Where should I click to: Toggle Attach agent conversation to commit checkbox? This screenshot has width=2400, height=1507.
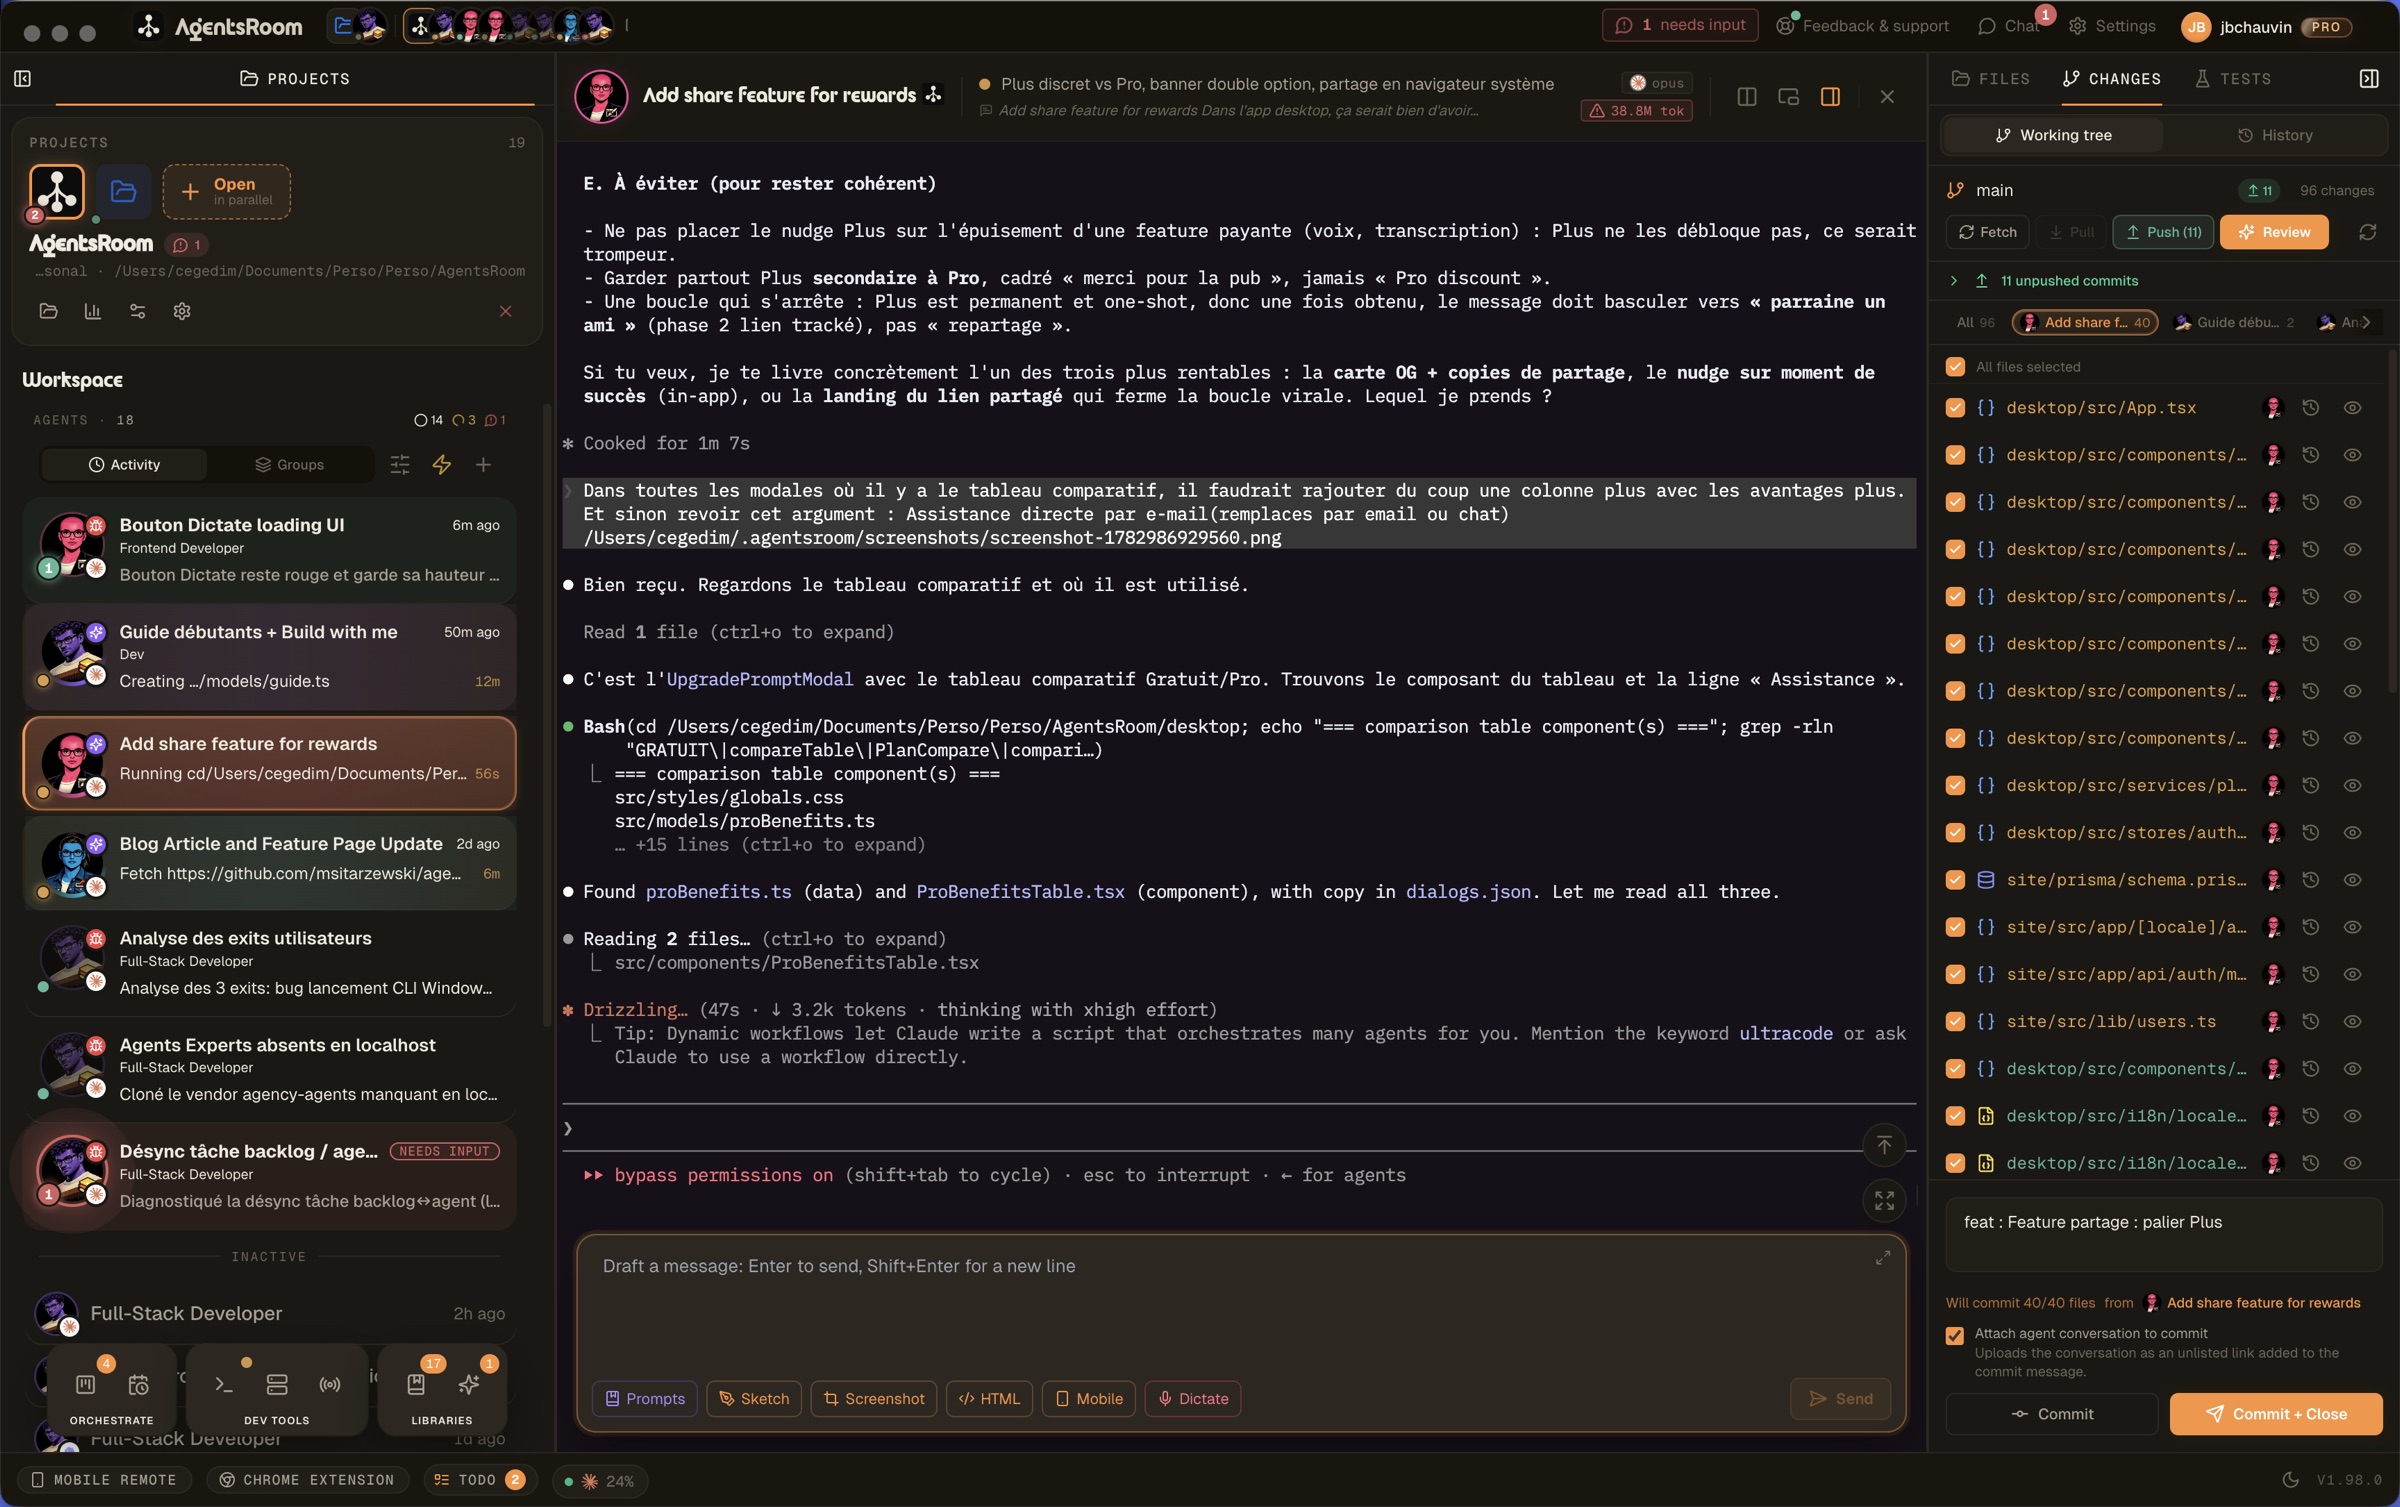(x=1954, y=1336)
